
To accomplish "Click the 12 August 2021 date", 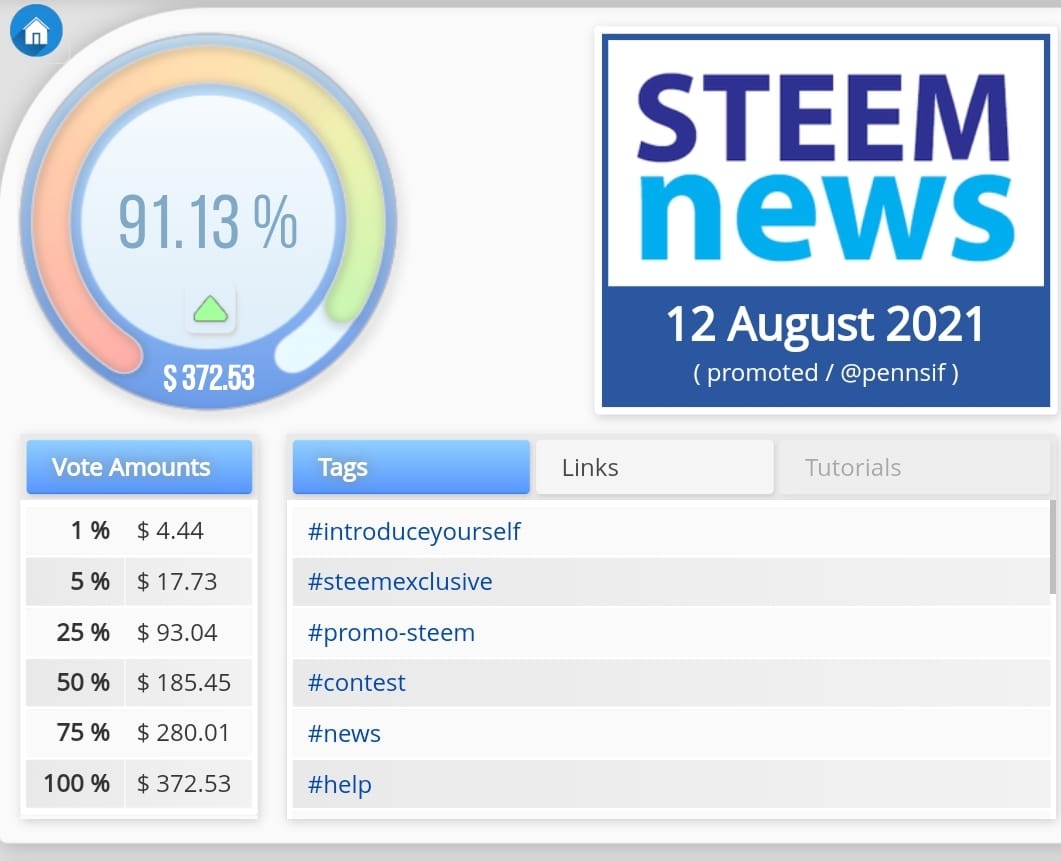I will click(826, 325).
